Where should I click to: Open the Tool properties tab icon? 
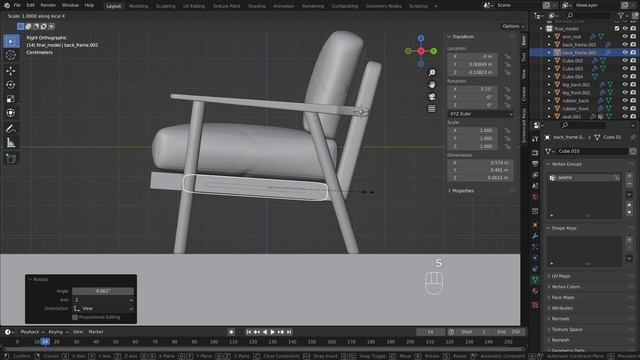[x=535, y=139]
